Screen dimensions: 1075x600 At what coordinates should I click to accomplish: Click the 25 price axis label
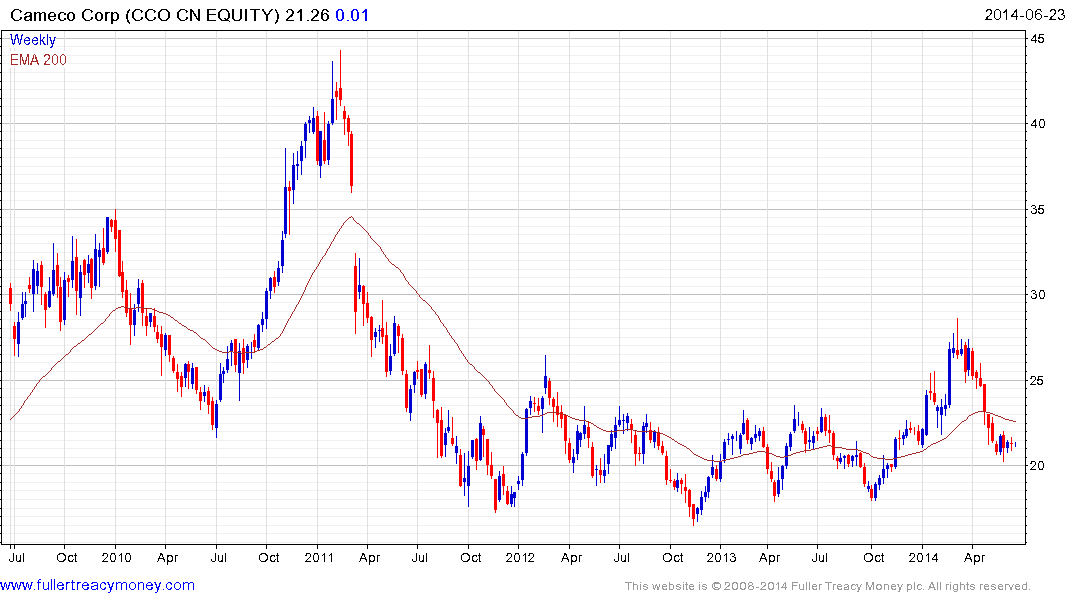[1038, 381]
